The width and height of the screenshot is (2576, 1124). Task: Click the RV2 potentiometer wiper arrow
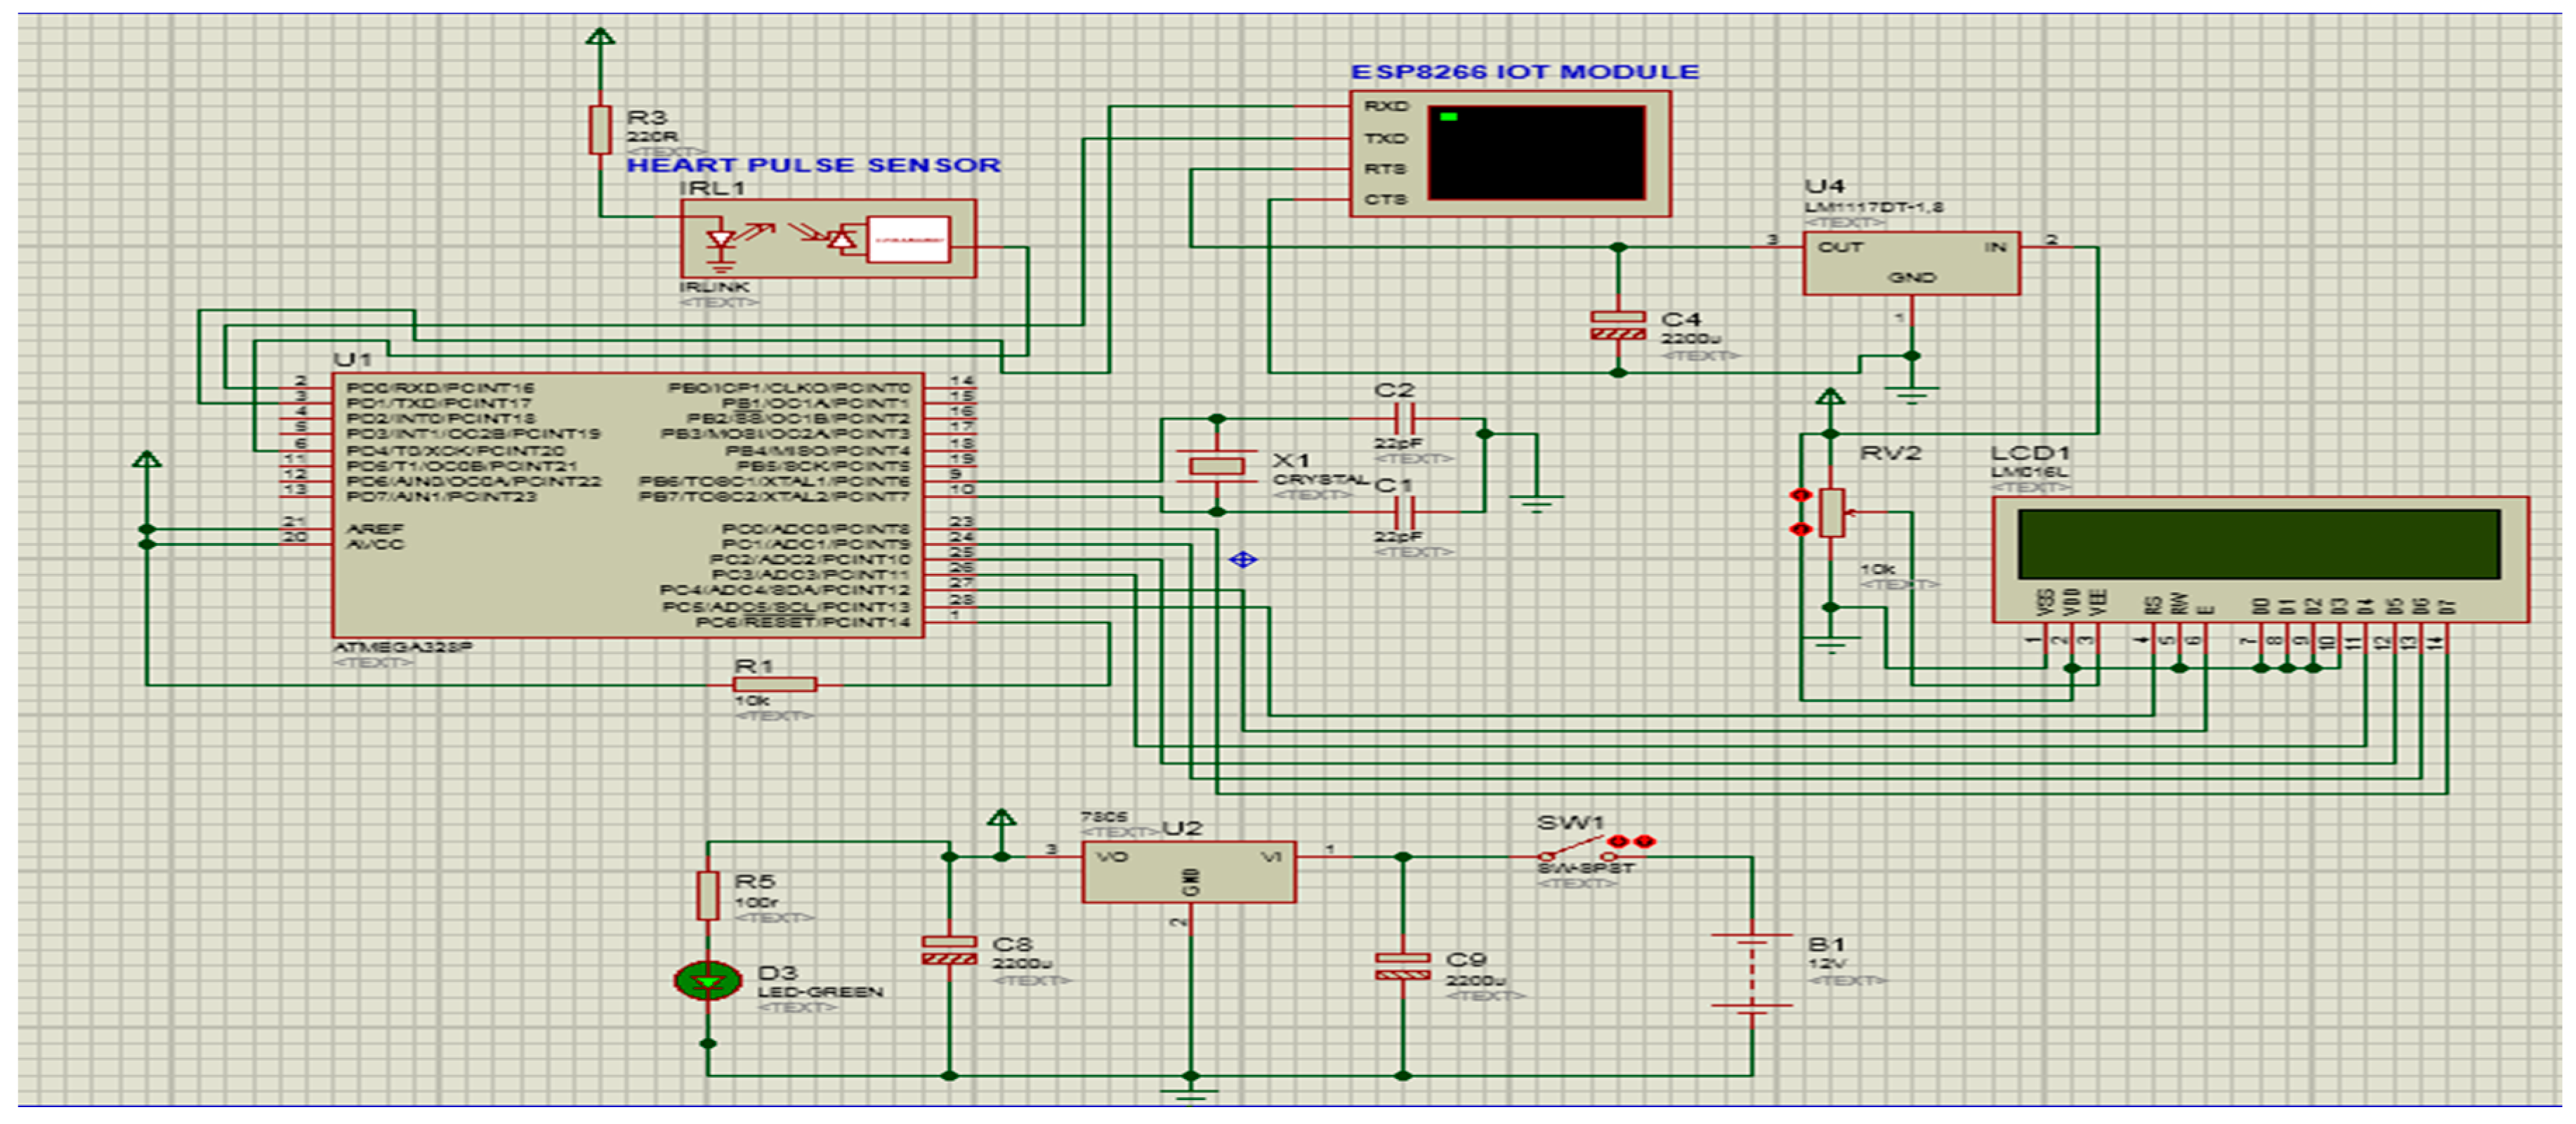click(x=1851, y=512)
